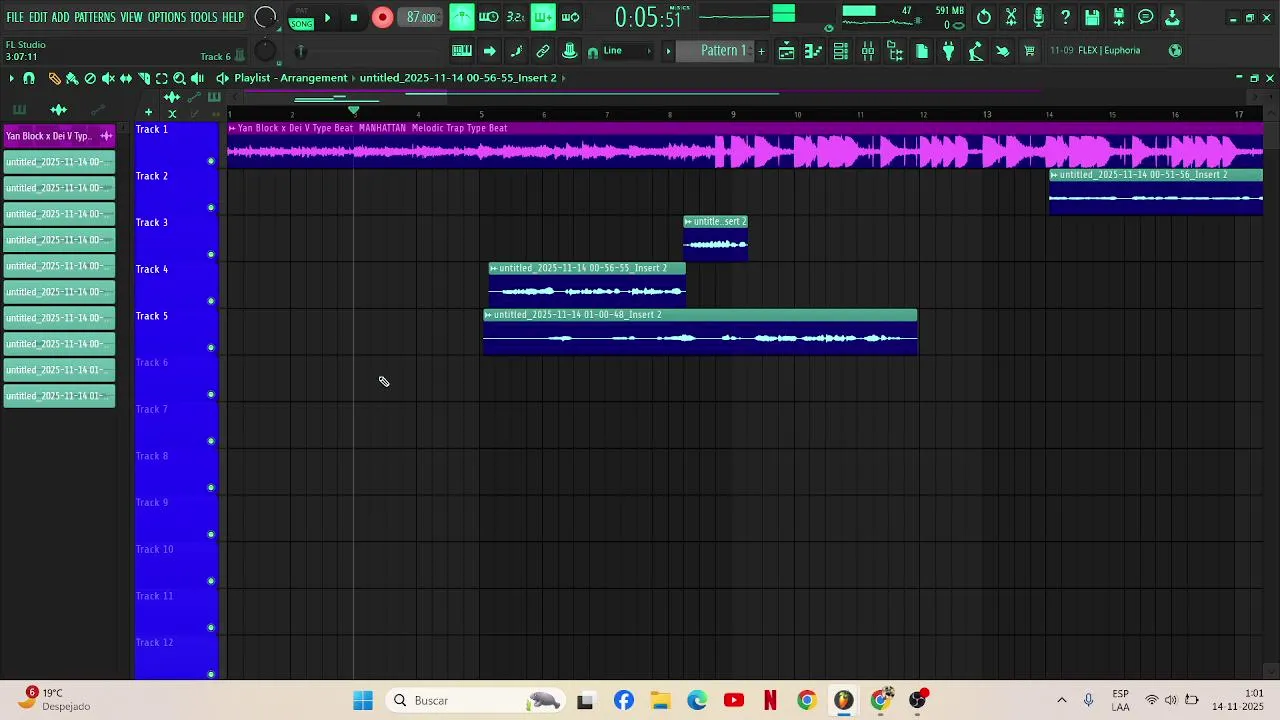1280x720 pixels.
Task: Start playback with the play button
Action: pos(327,18)
